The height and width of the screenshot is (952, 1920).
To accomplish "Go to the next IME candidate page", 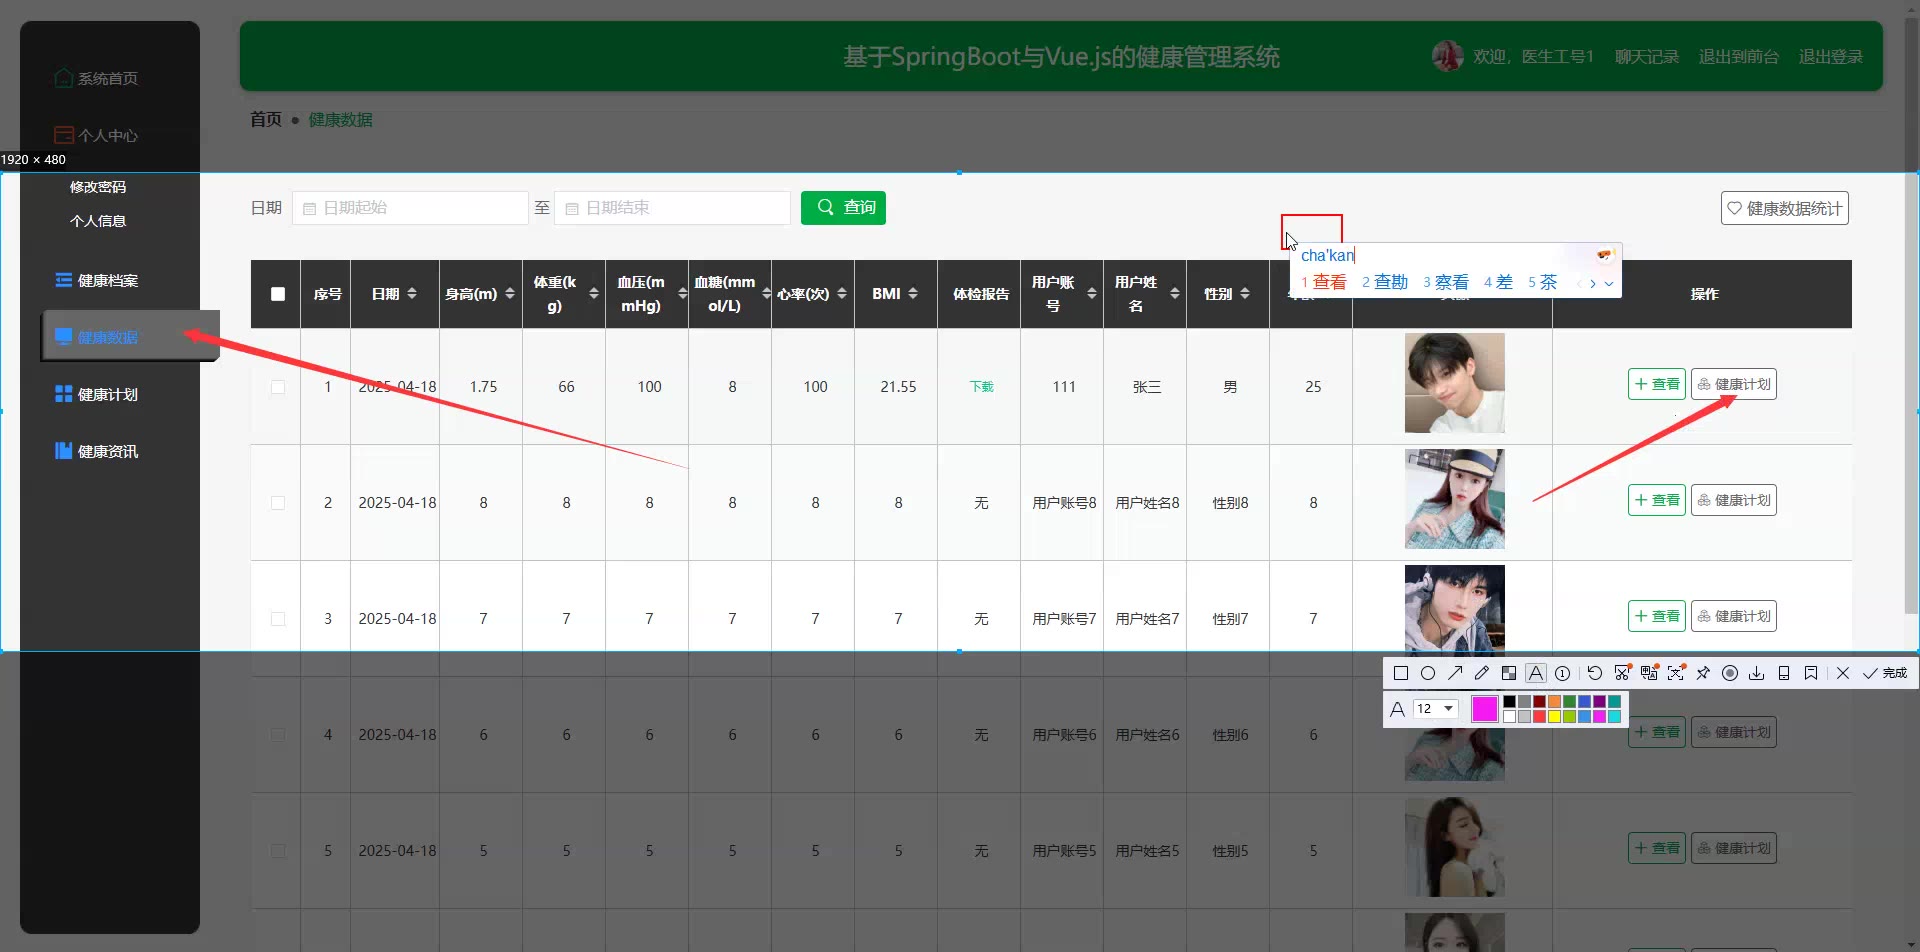I will (x=1593, y=283).
